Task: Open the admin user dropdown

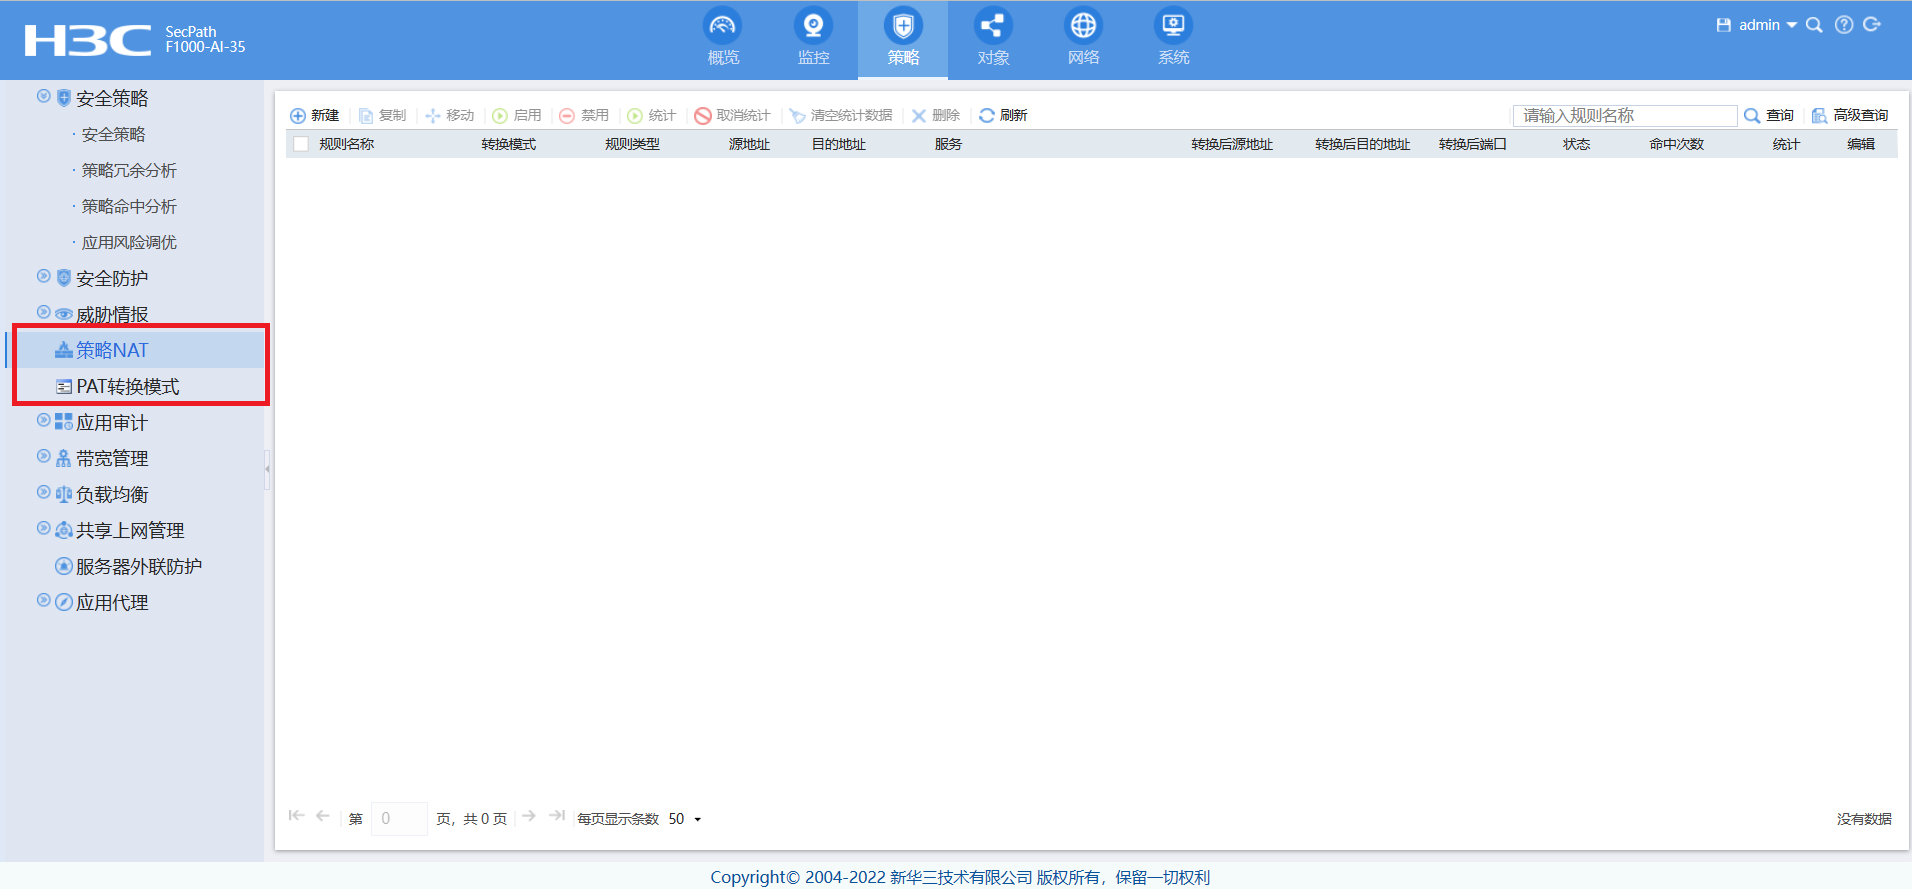Action: point(1767,25)
